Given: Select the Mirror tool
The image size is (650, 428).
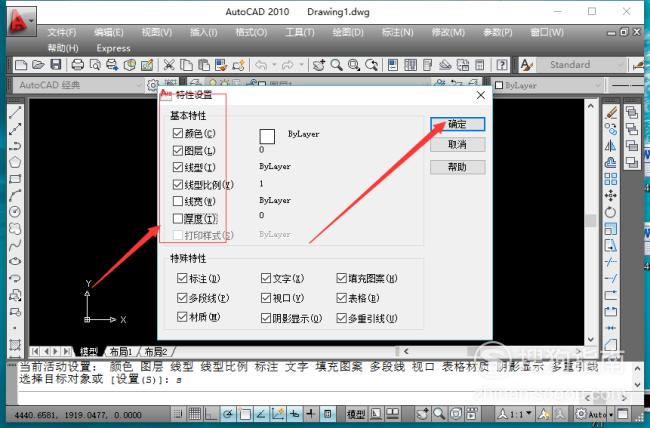Looking at the screenshot, I should point(611,146).
